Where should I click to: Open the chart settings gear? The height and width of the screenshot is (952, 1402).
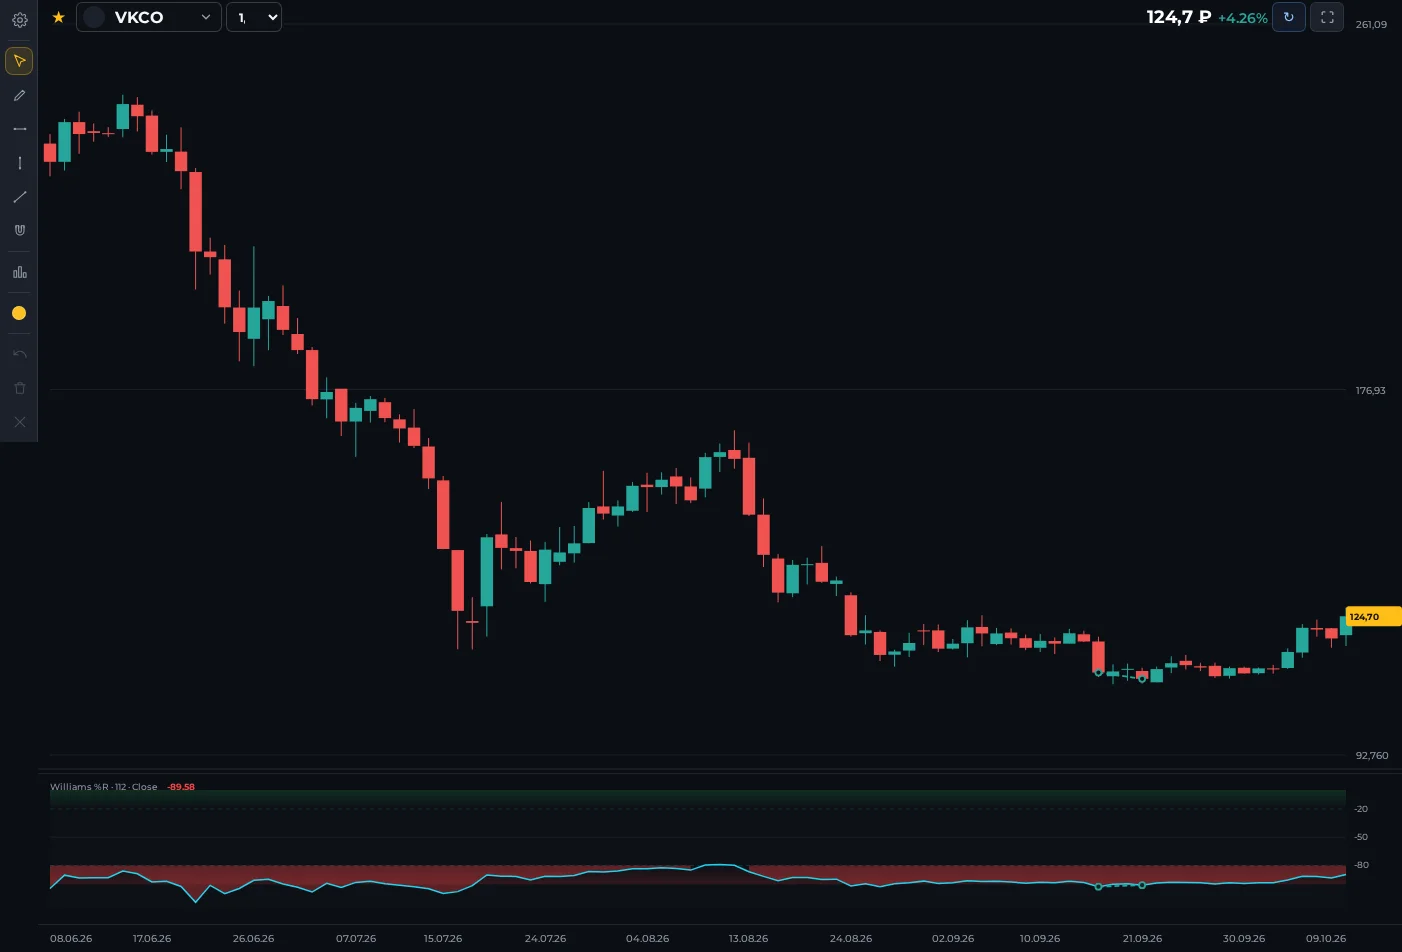coord(19,20)
